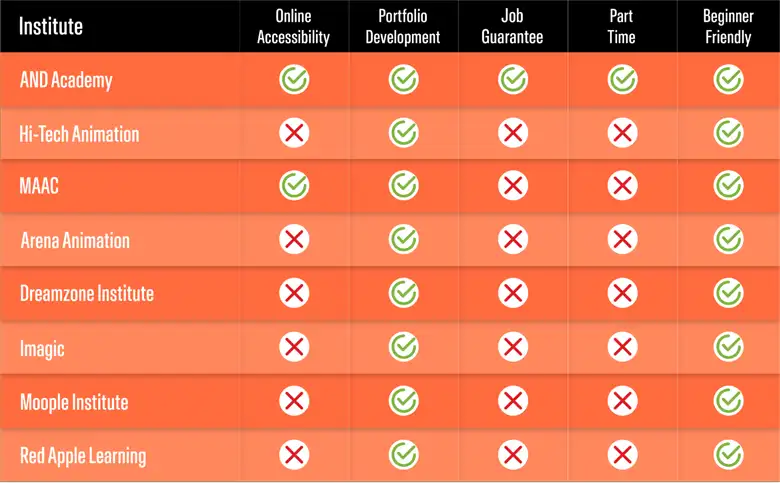The width and height of the screenshot is (780, 483).
Task: Select the Online Accessibility column header
Action: coord(293,26)
